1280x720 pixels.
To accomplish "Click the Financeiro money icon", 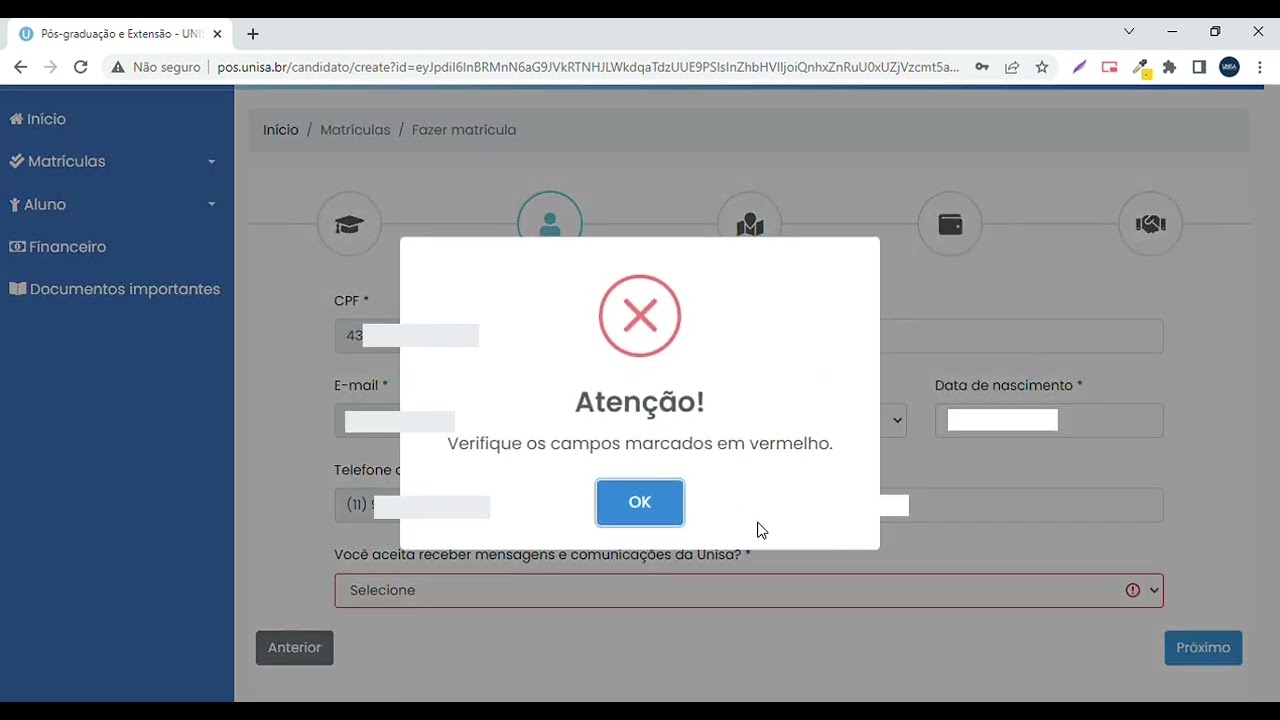I will [17, 247].
